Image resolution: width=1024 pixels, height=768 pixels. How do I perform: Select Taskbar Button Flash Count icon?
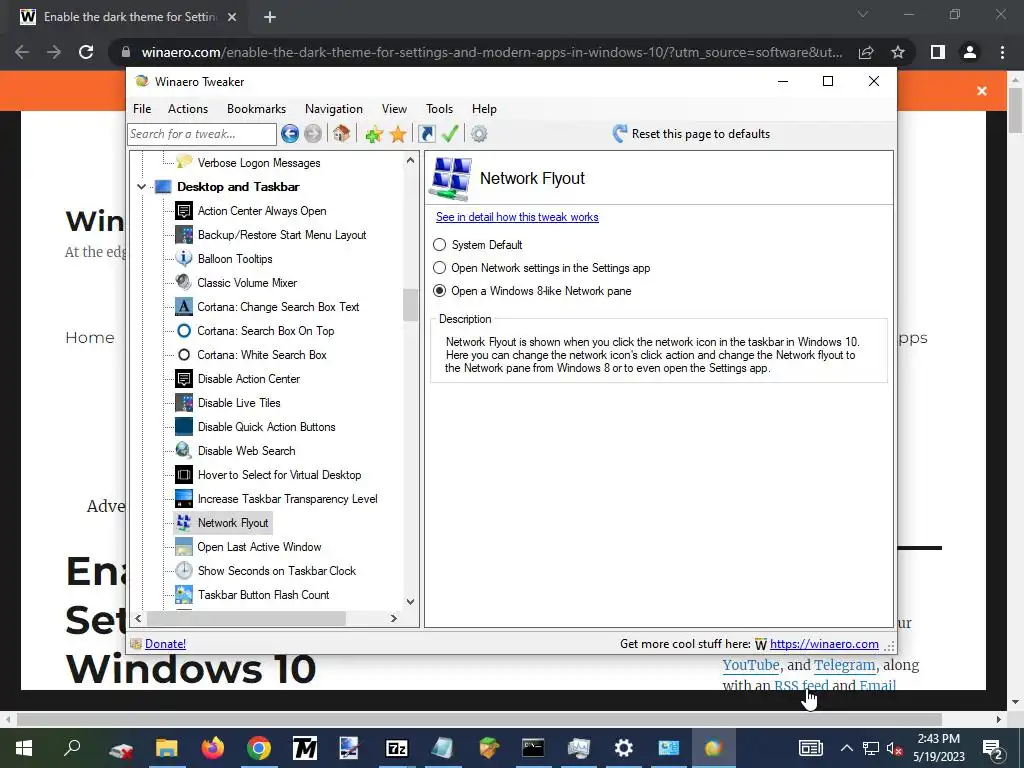(184, 595)
